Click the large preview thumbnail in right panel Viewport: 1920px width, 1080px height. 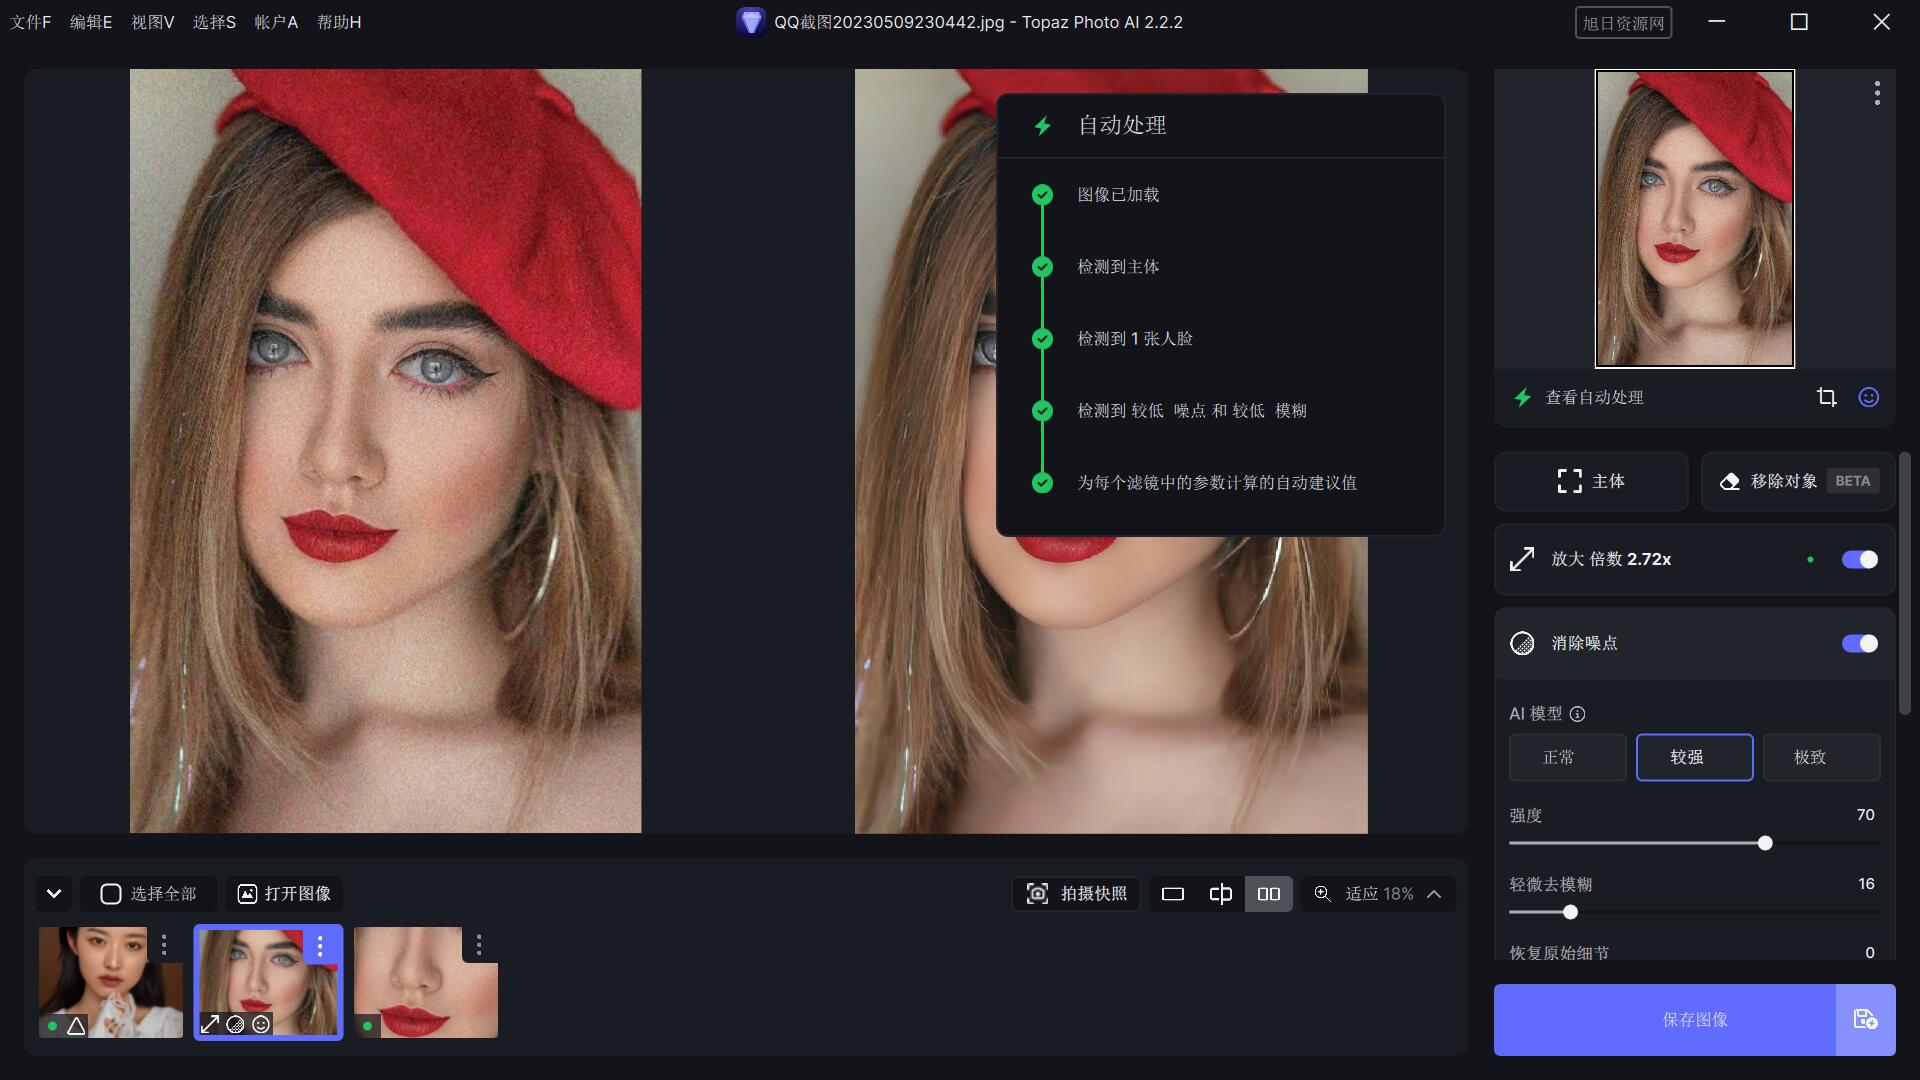1694,219
